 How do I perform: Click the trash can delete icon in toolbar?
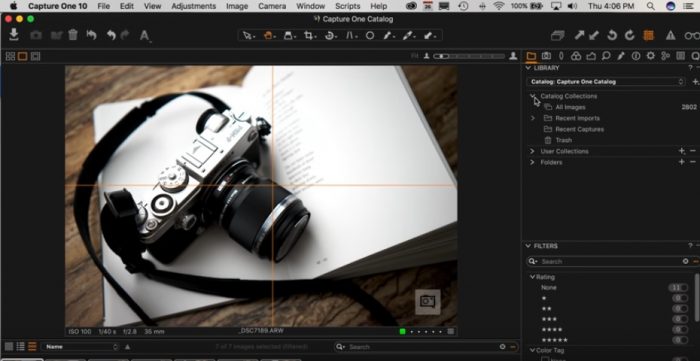point(73,35)
